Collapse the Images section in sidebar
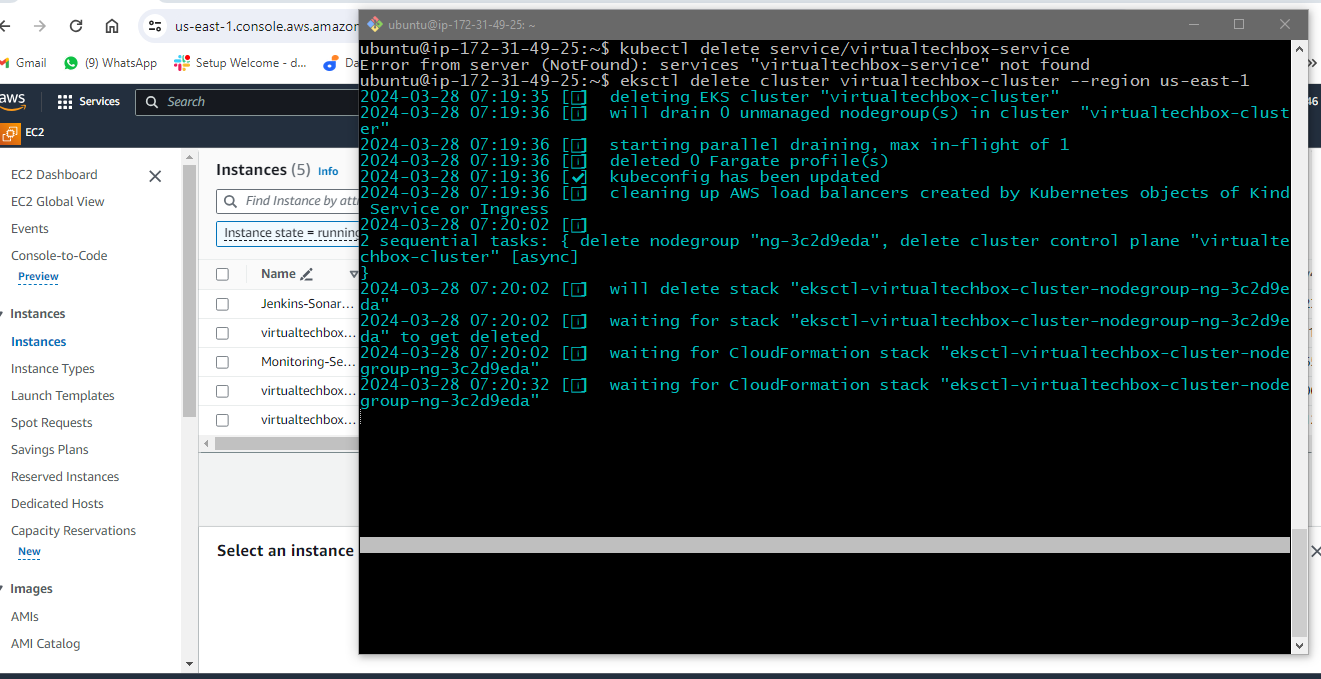Screen dimensions: 1321x679 point(4,589)
